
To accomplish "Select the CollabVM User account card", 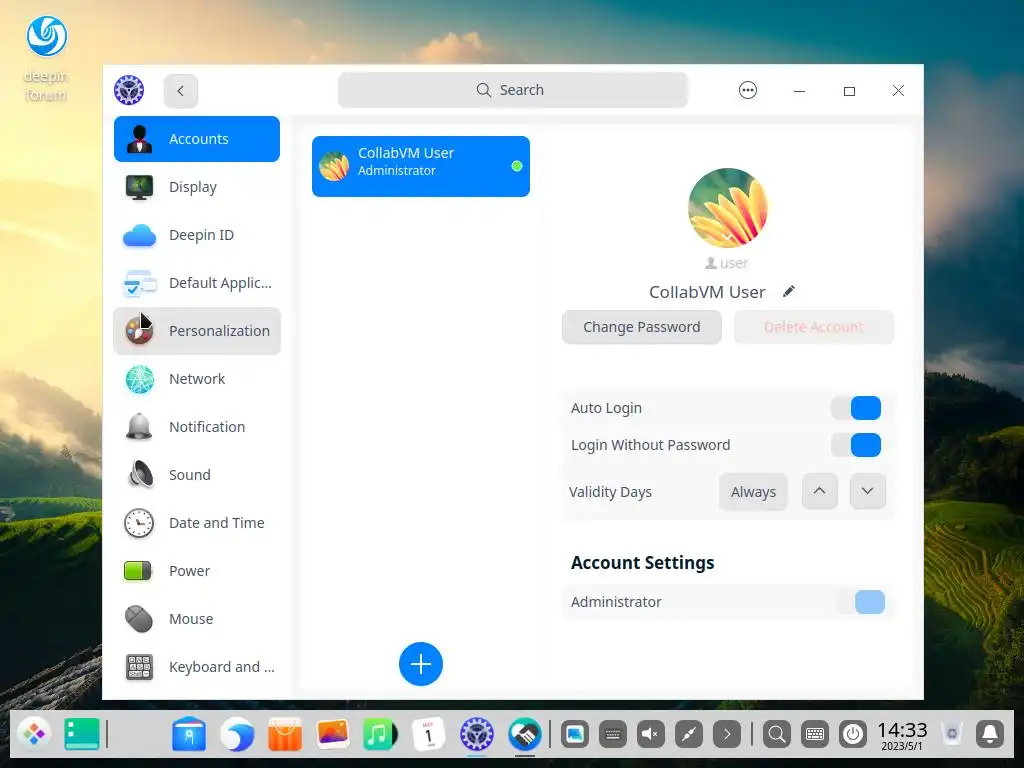I will click(421, 167).
